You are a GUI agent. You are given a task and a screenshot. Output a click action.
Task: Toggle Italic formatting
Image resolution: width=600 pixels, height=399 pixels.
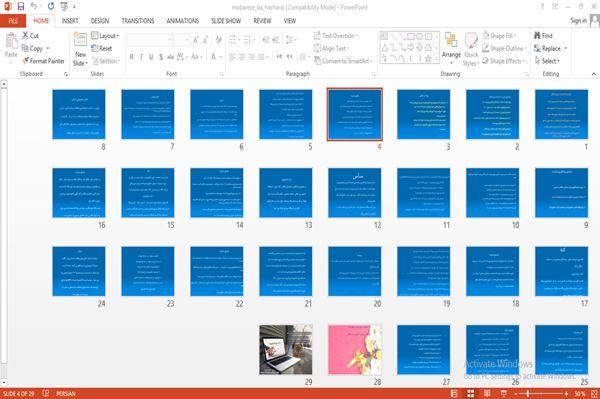tap(142, 57)
